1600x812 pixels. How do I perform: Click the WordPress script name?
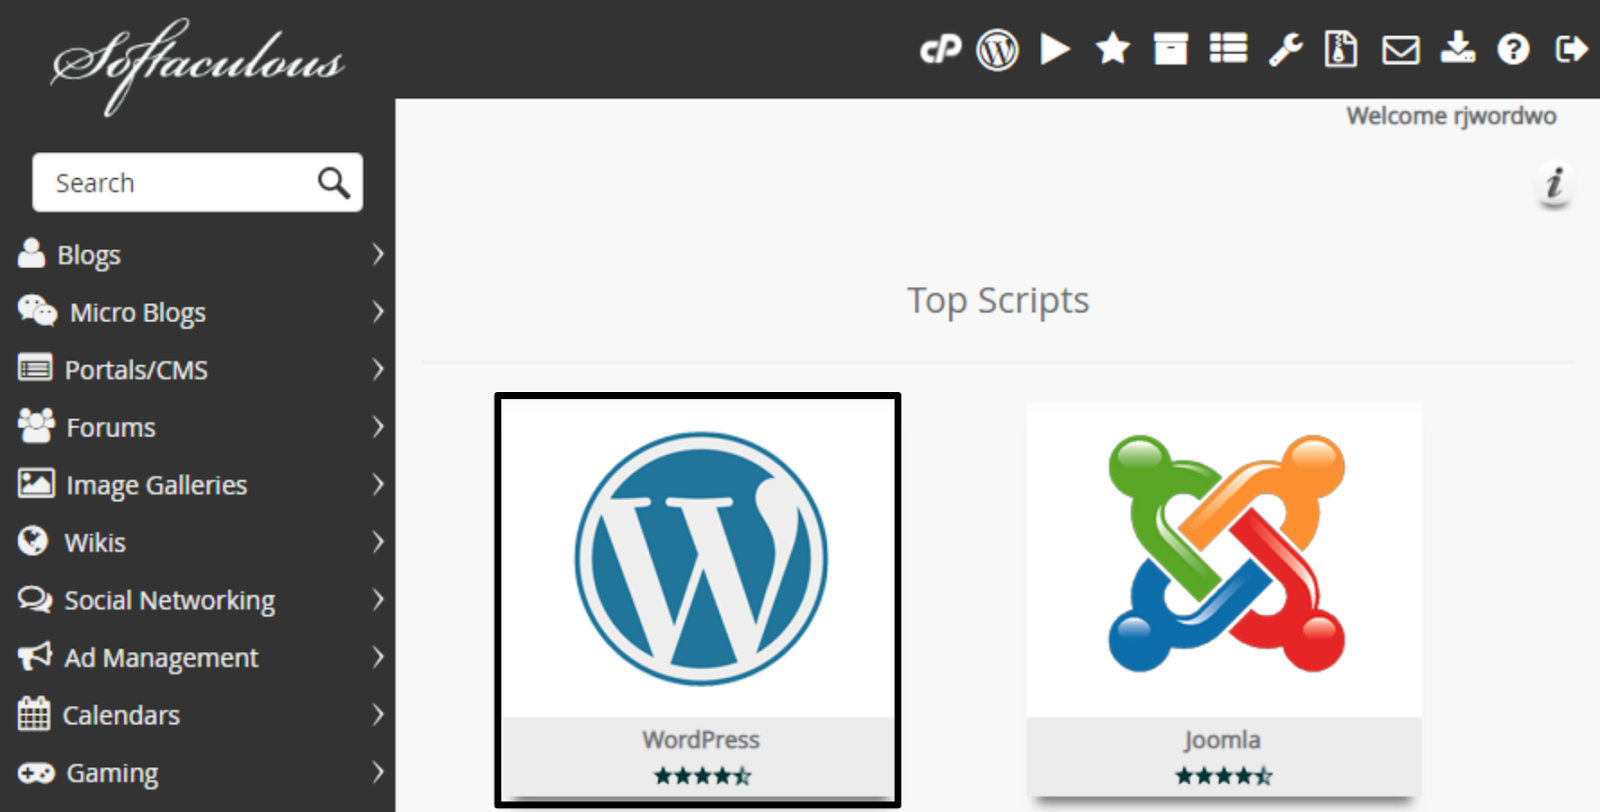[x=701, y=740]
